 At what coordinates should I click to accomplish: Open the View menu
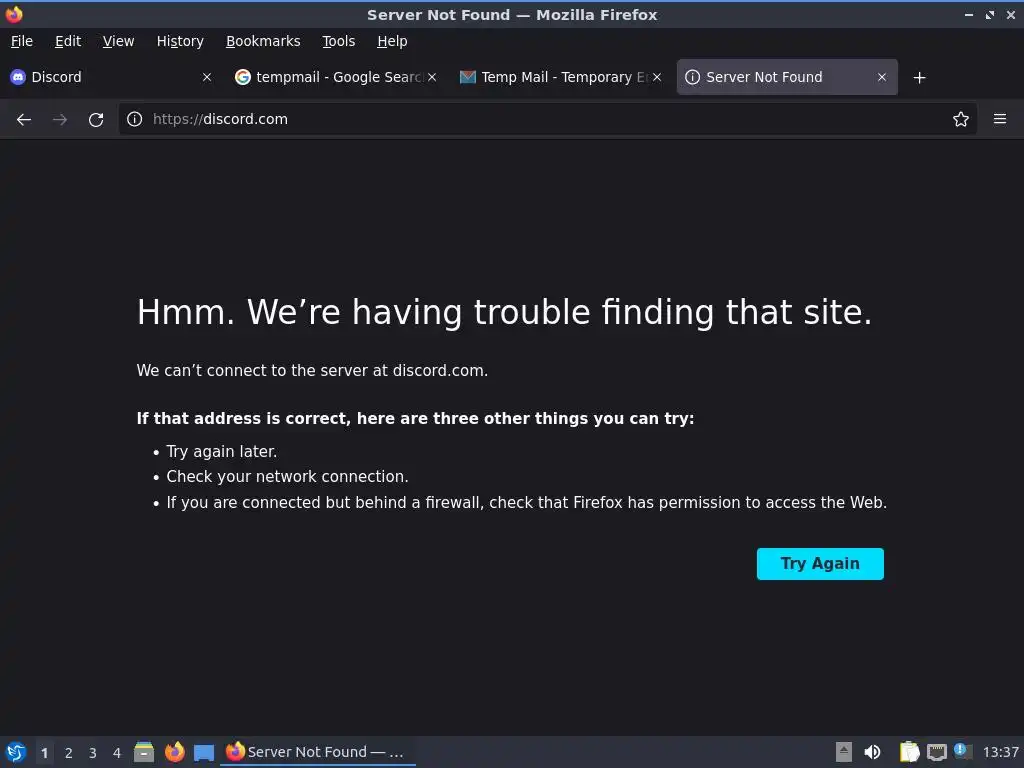pos(118,41)
